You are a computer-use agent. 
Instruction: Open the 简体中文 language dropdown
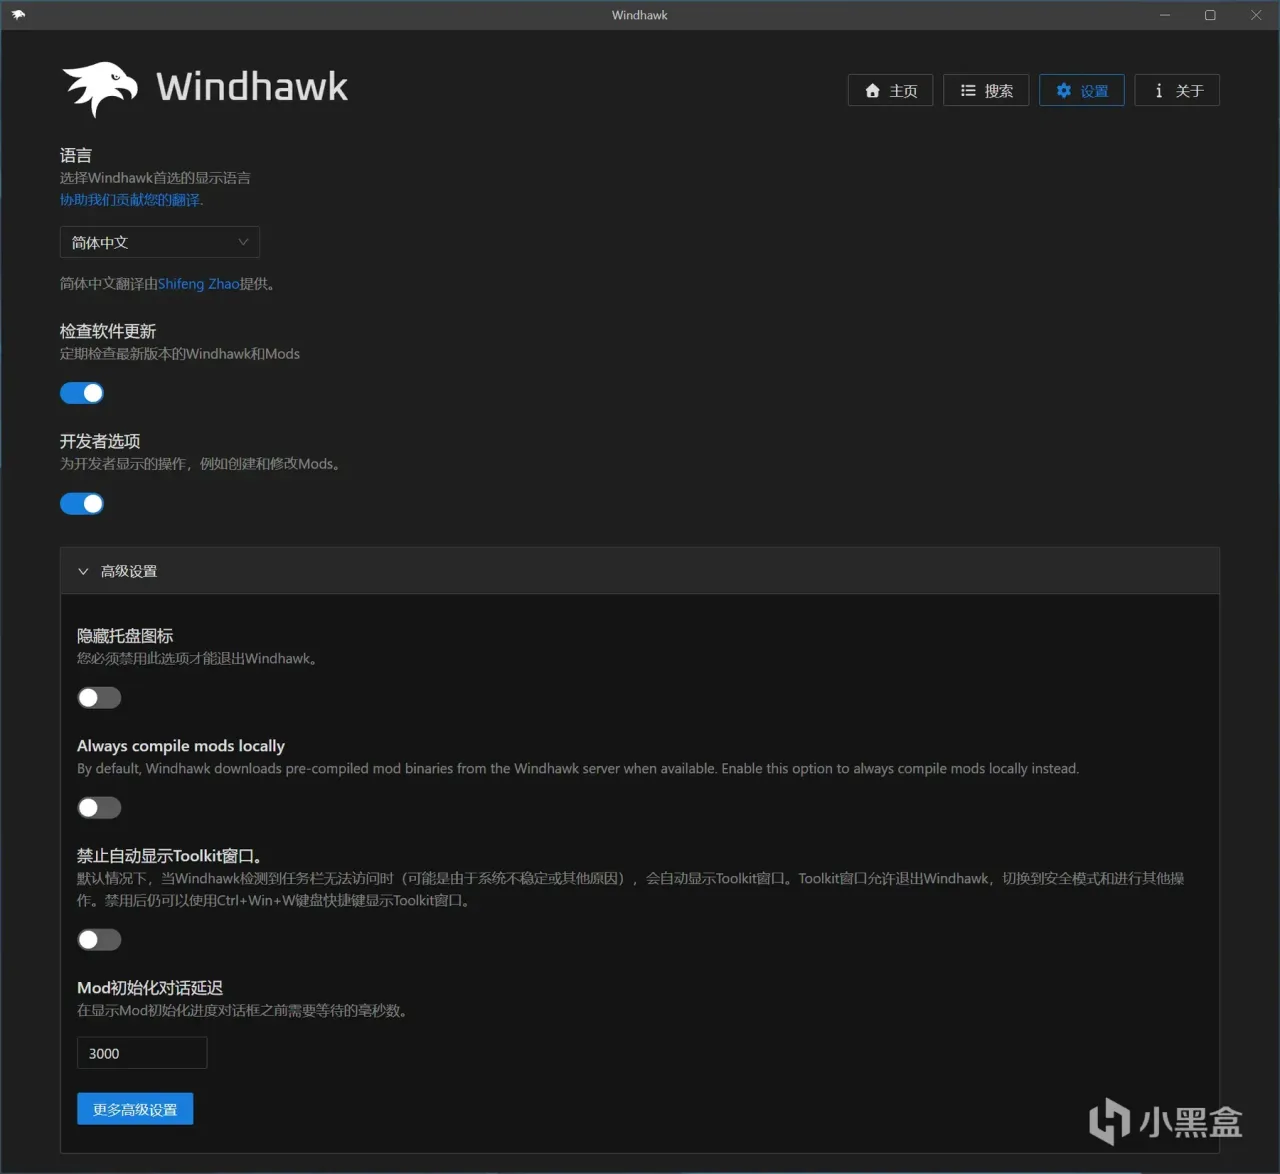(160, 242)
